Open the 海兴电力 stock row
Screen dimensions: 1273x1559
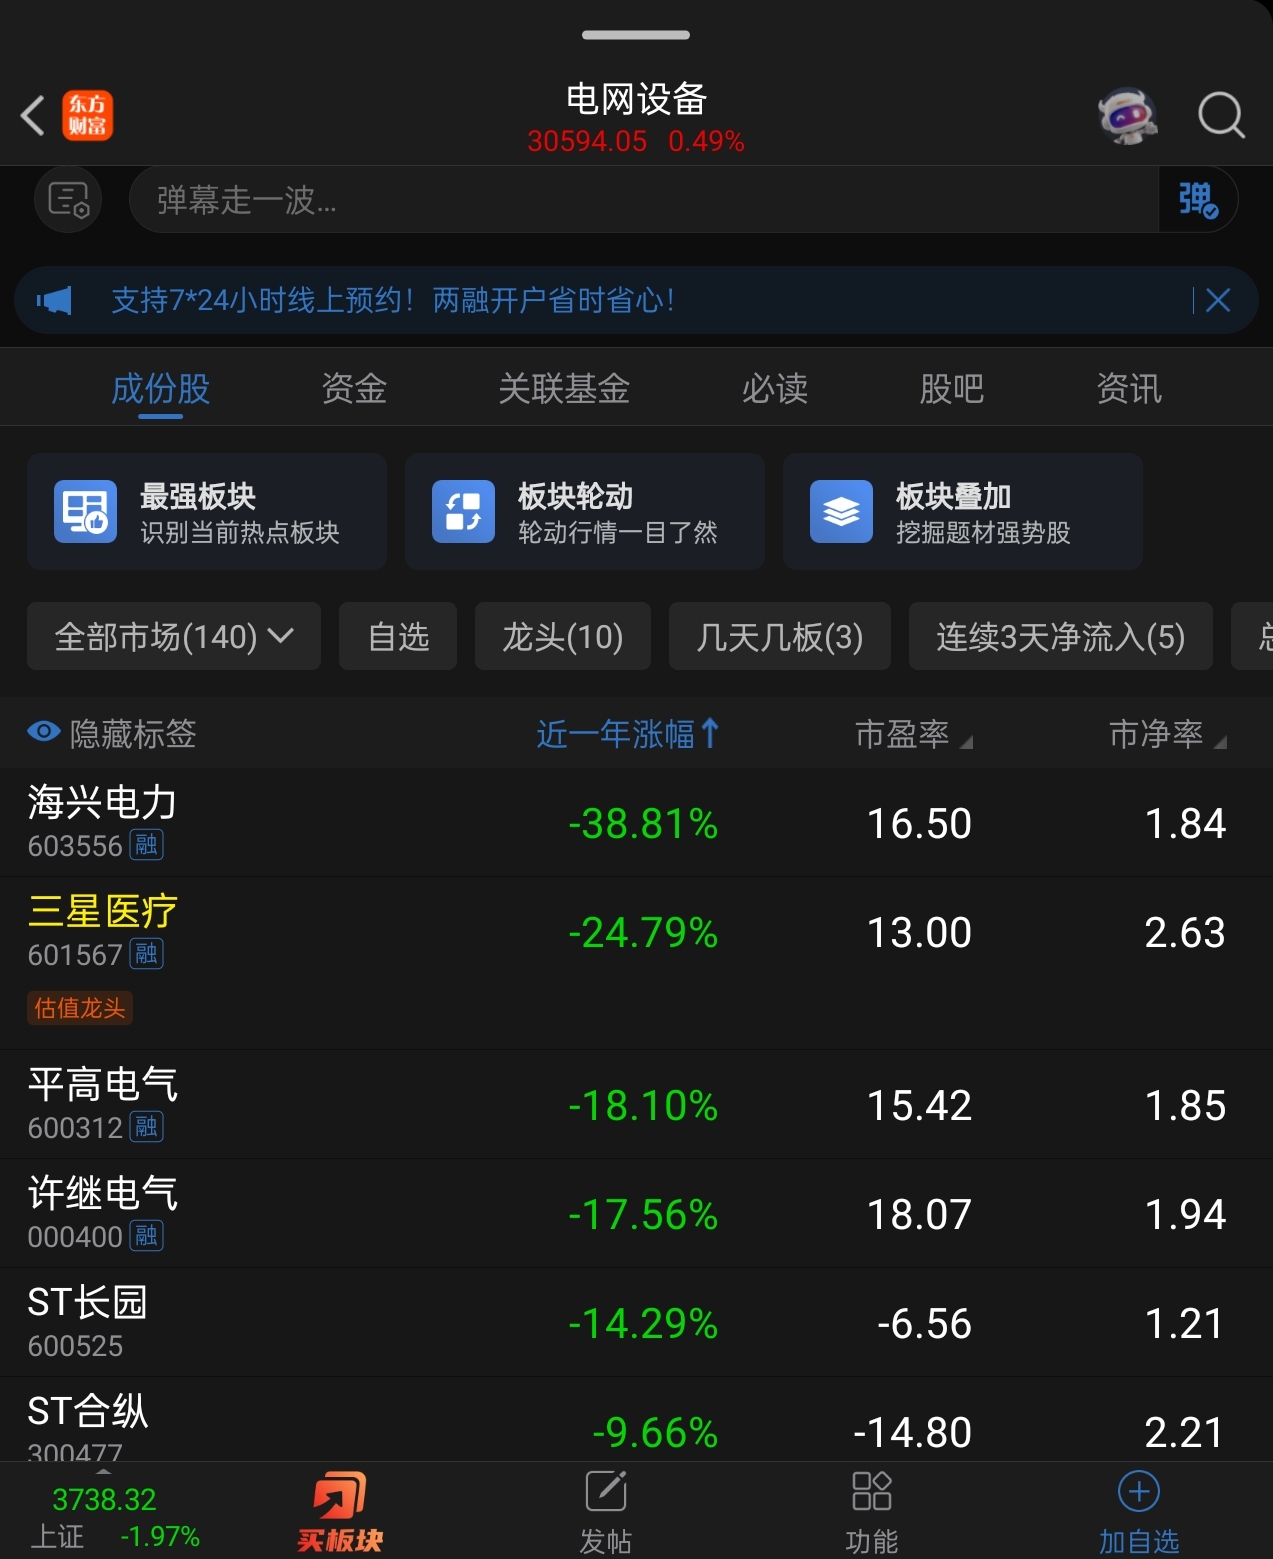pyautogui.click(x=636, y=823)
